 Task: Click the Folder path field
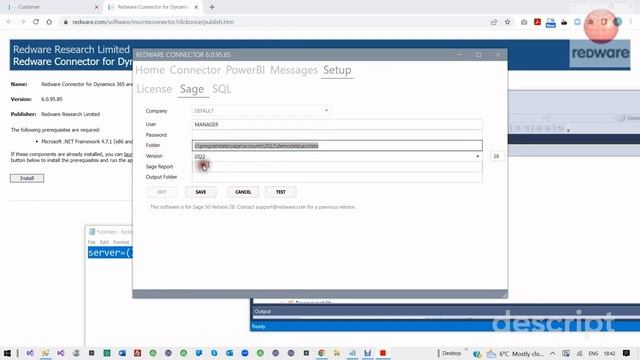337,146
